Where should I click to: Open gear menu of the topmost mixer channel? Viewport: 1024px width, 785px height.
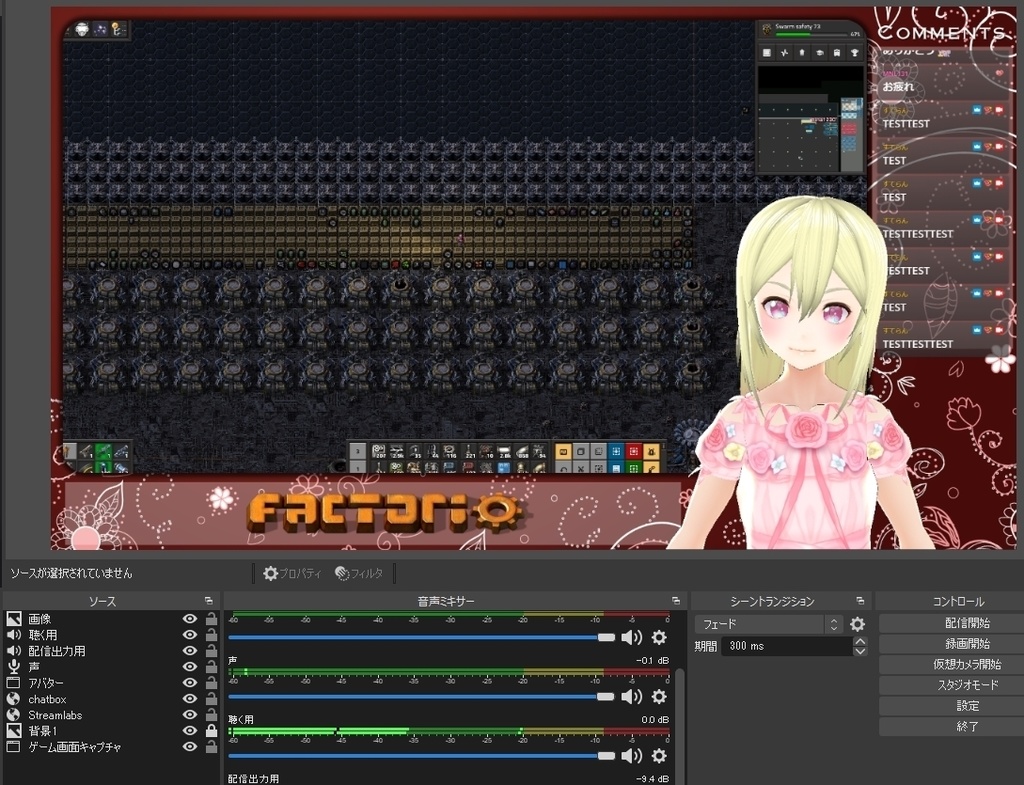(660, 637)
